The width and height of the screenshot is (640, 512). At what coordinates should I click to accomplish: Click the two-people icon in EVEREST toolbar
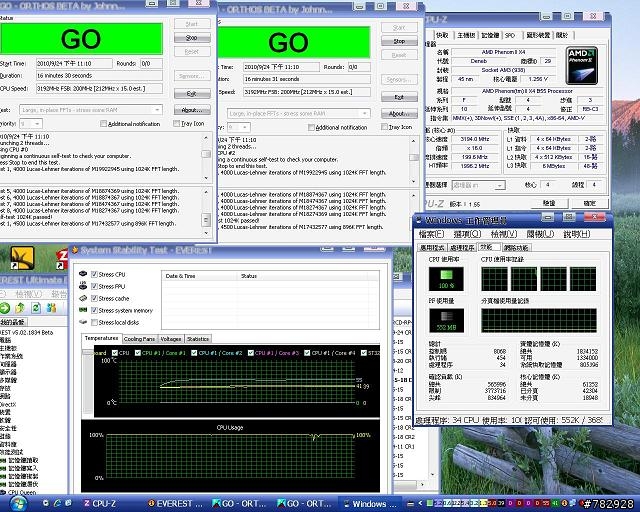(x=51, y=308)
